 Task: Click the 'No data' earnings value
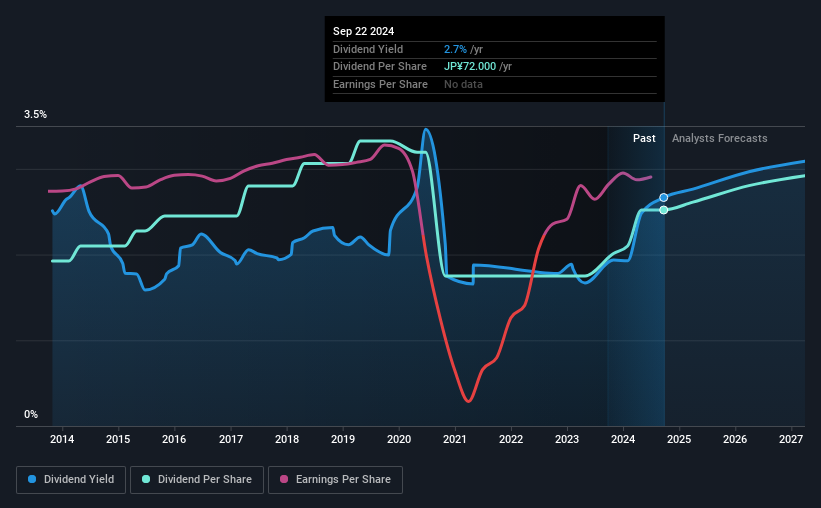coord(463,84)
